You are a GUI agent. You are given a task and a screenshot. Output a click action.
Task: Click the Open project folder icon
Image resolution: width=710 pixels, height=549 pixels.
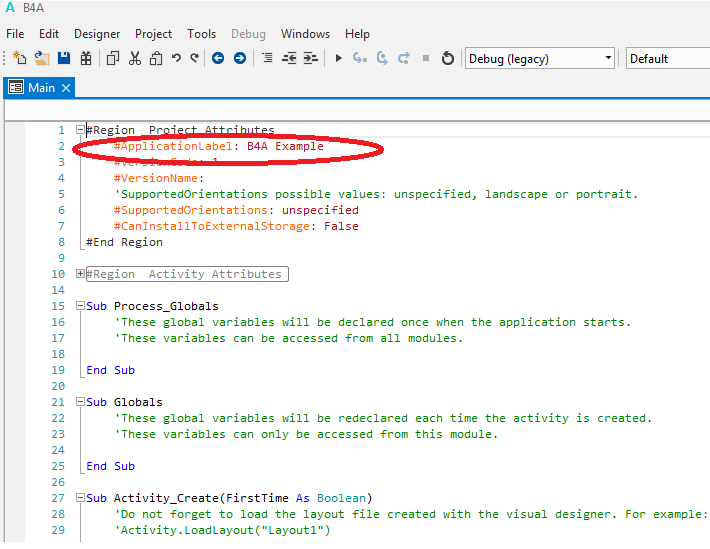[x=42, y=58]
